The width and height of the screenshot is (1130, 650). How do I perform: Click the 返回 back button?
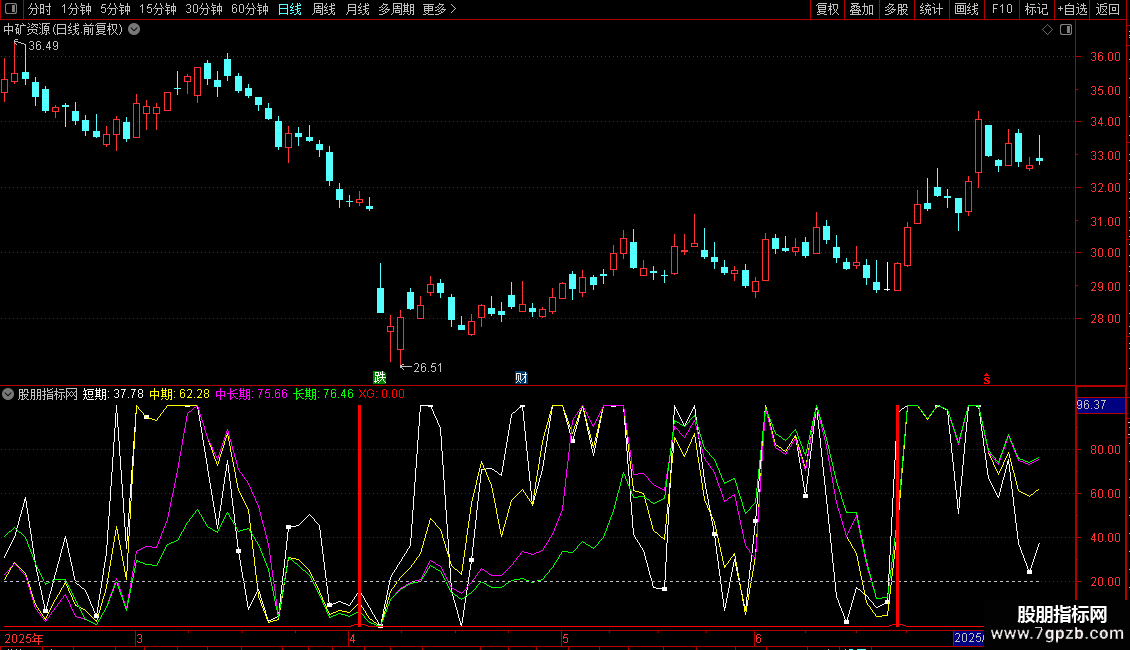1108,9
